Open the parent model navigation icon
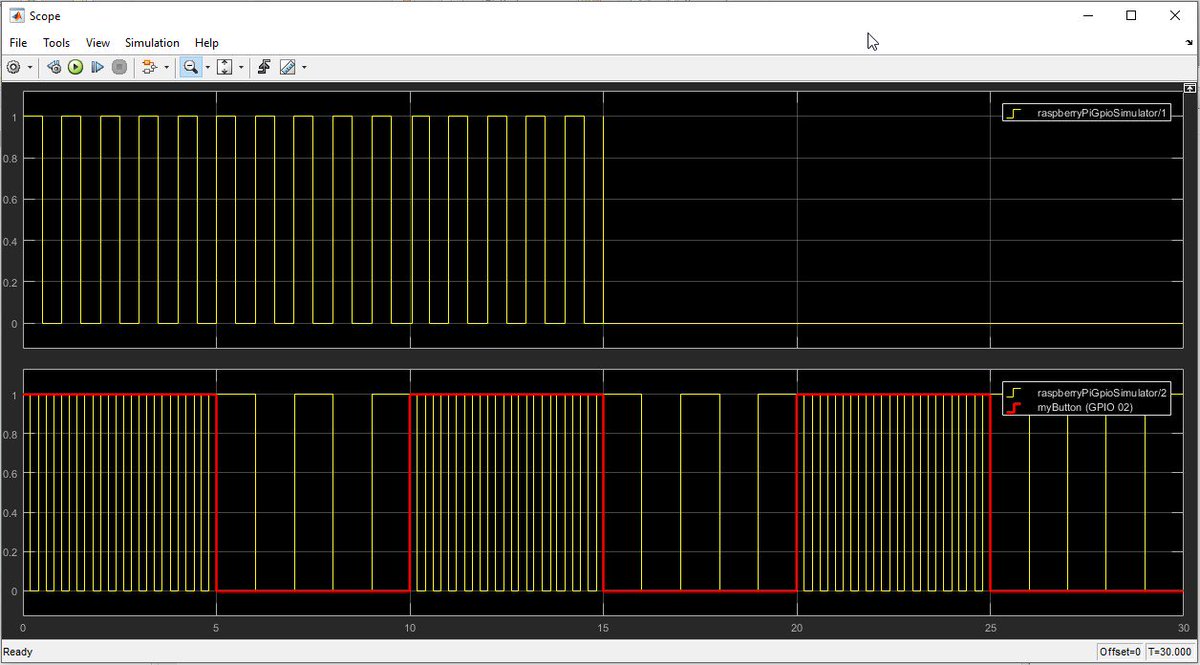1200x665 pixels. [52, 67]
